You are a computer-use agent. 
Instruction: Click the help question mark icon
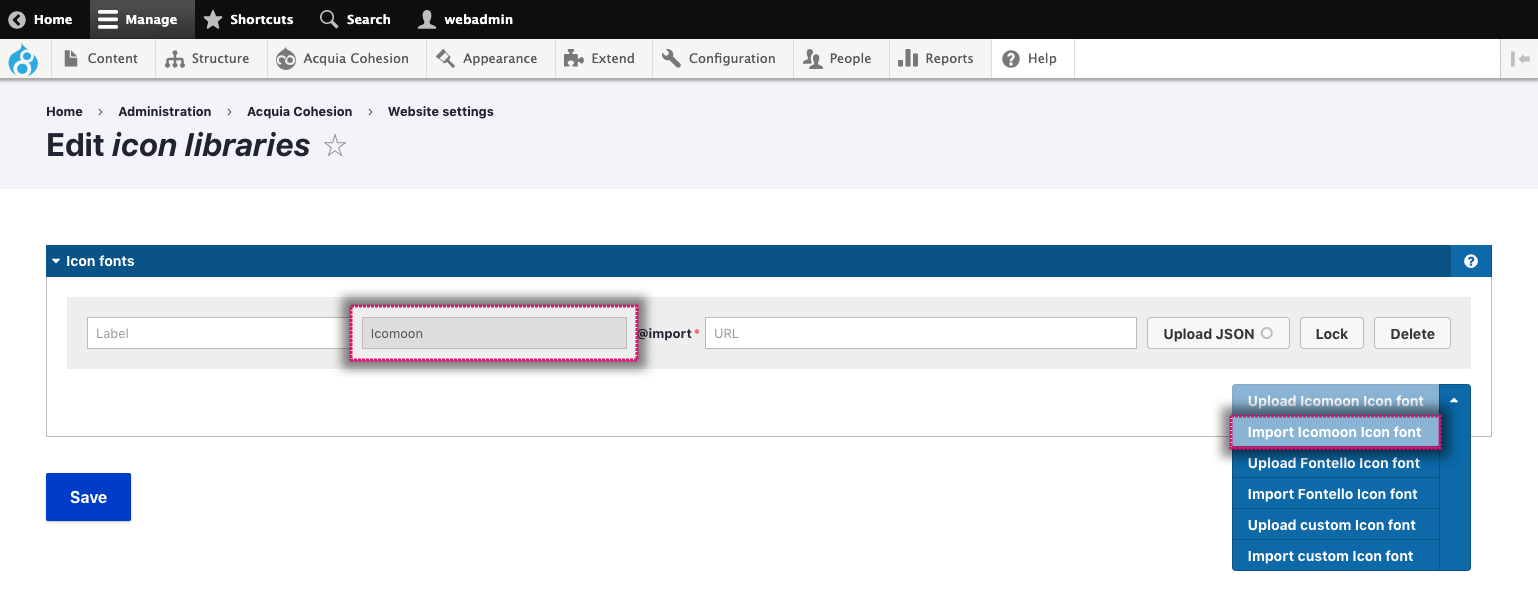coord(1471,261)
